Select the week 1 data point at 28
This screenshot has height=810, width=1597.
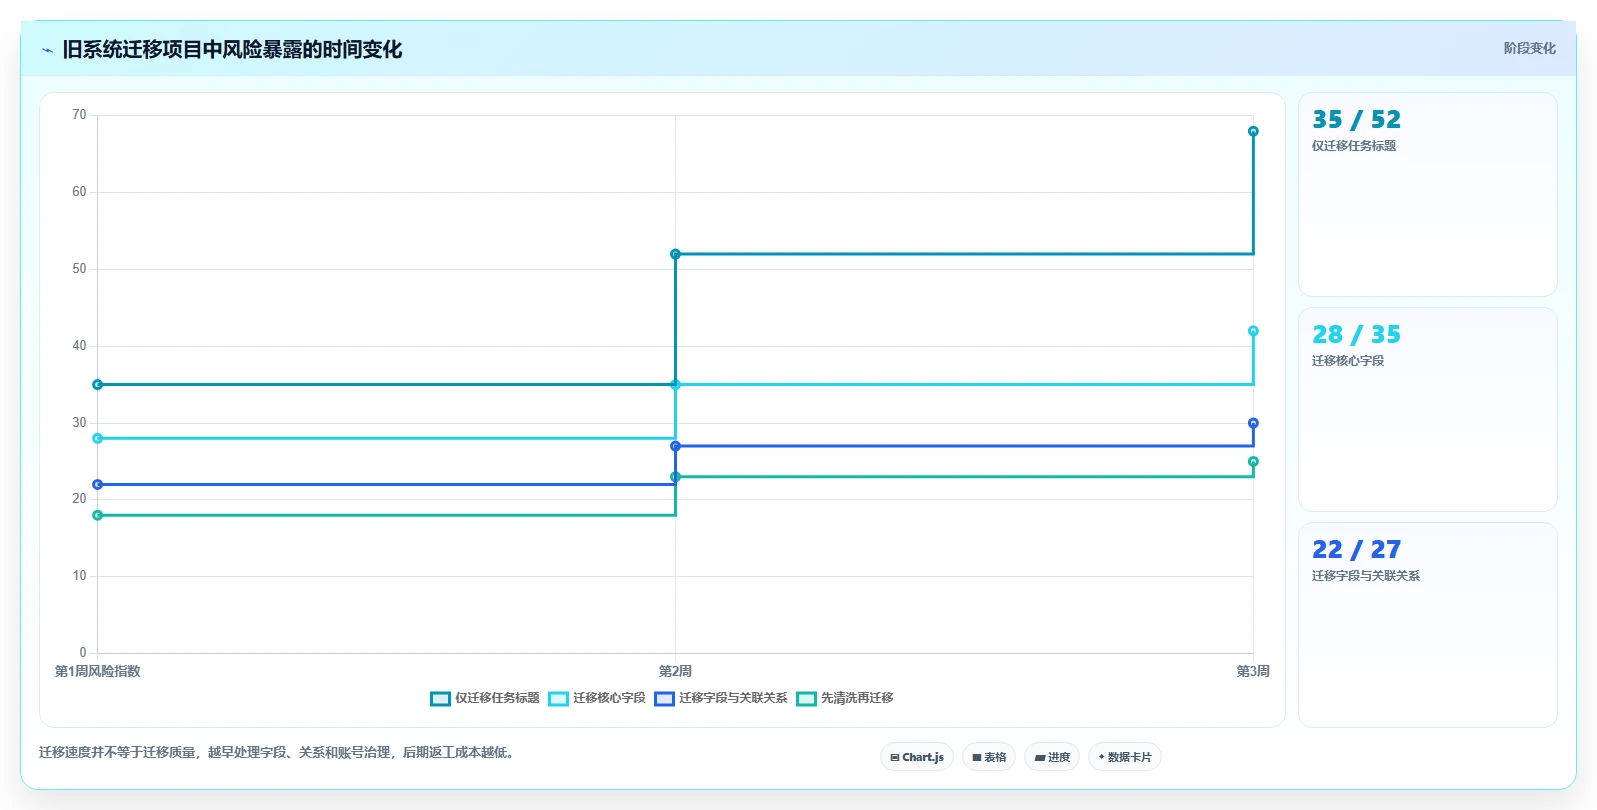point(97,438)
